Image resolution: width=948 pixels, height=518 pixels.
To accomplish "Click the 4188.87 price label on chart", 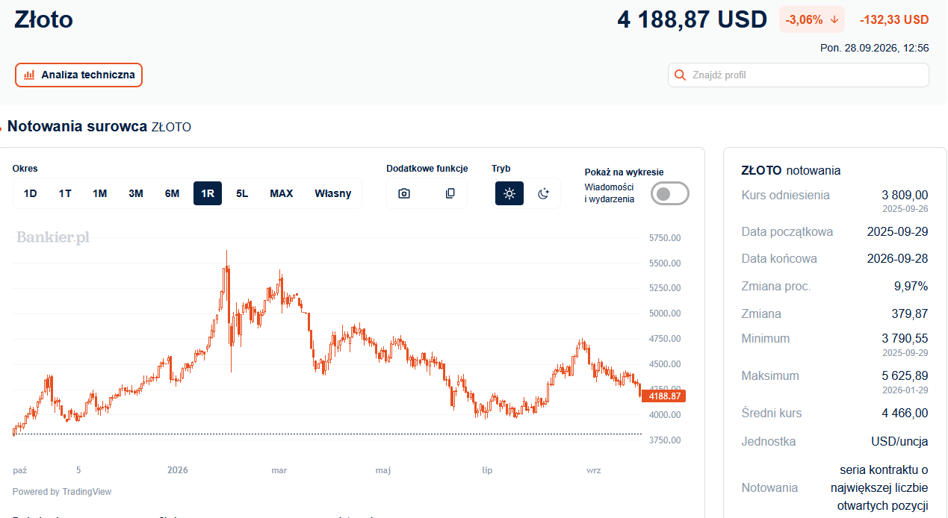I will click(664, 397).
